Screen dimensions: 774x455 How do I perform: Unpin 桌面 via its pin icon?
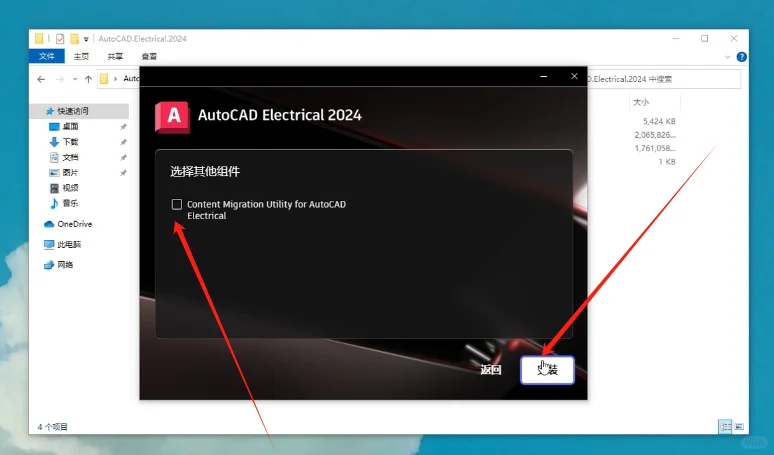click(123, 127)
